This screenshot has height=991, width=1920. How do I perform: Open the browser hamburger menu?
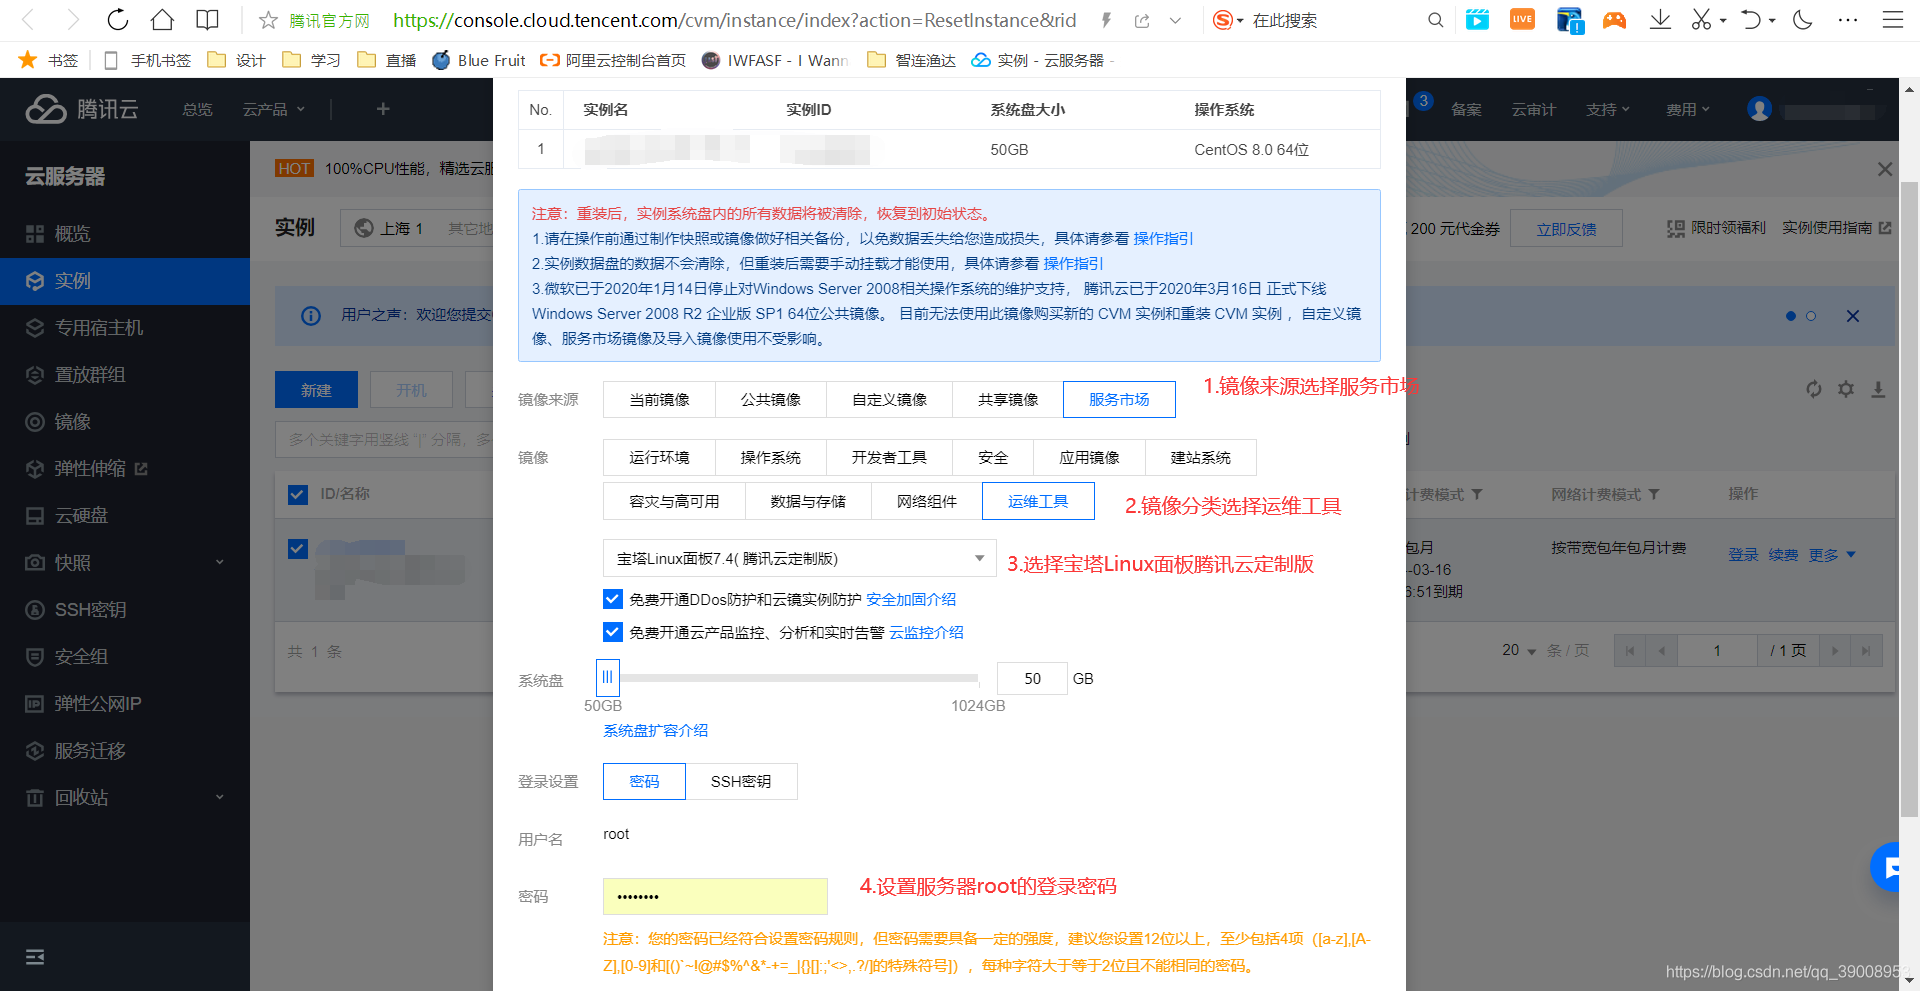coord(1892,20)
